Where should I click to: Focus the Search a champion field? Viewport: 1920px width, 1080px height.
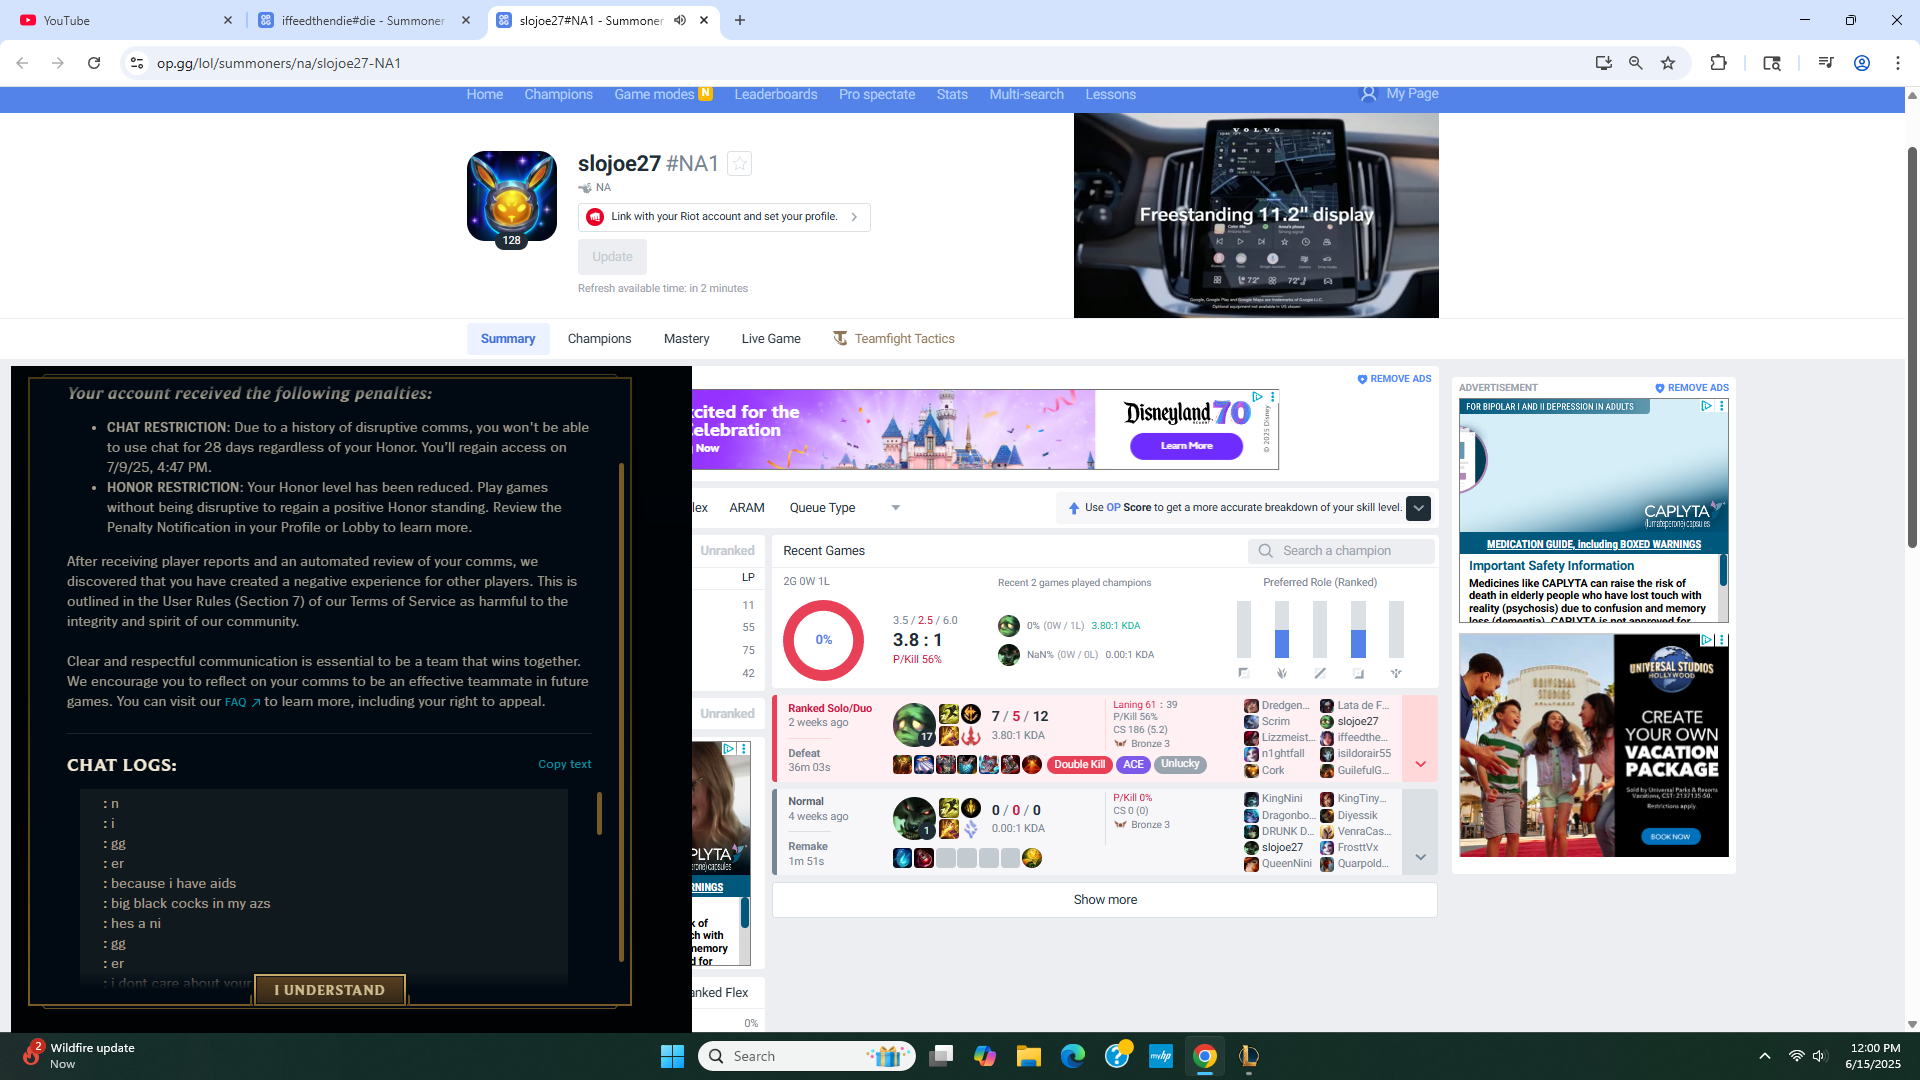click(x=1341, y=551)
